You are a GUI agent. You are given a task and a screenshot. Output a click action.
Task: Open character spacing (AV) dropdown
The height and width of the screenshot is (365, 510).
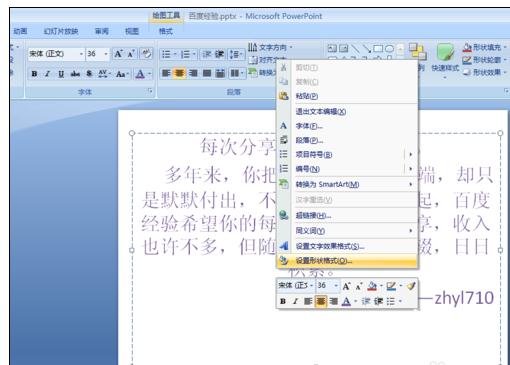tap(104, 74)
